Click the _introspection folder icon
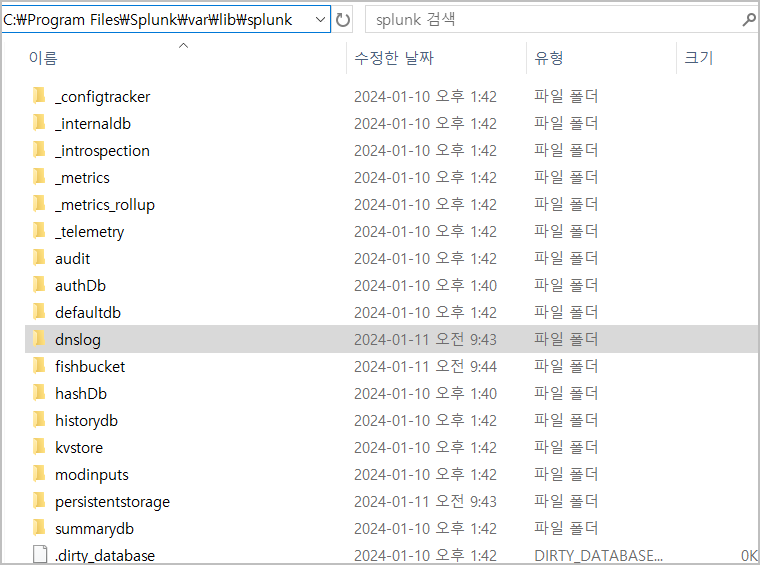 tap(39, 150)
